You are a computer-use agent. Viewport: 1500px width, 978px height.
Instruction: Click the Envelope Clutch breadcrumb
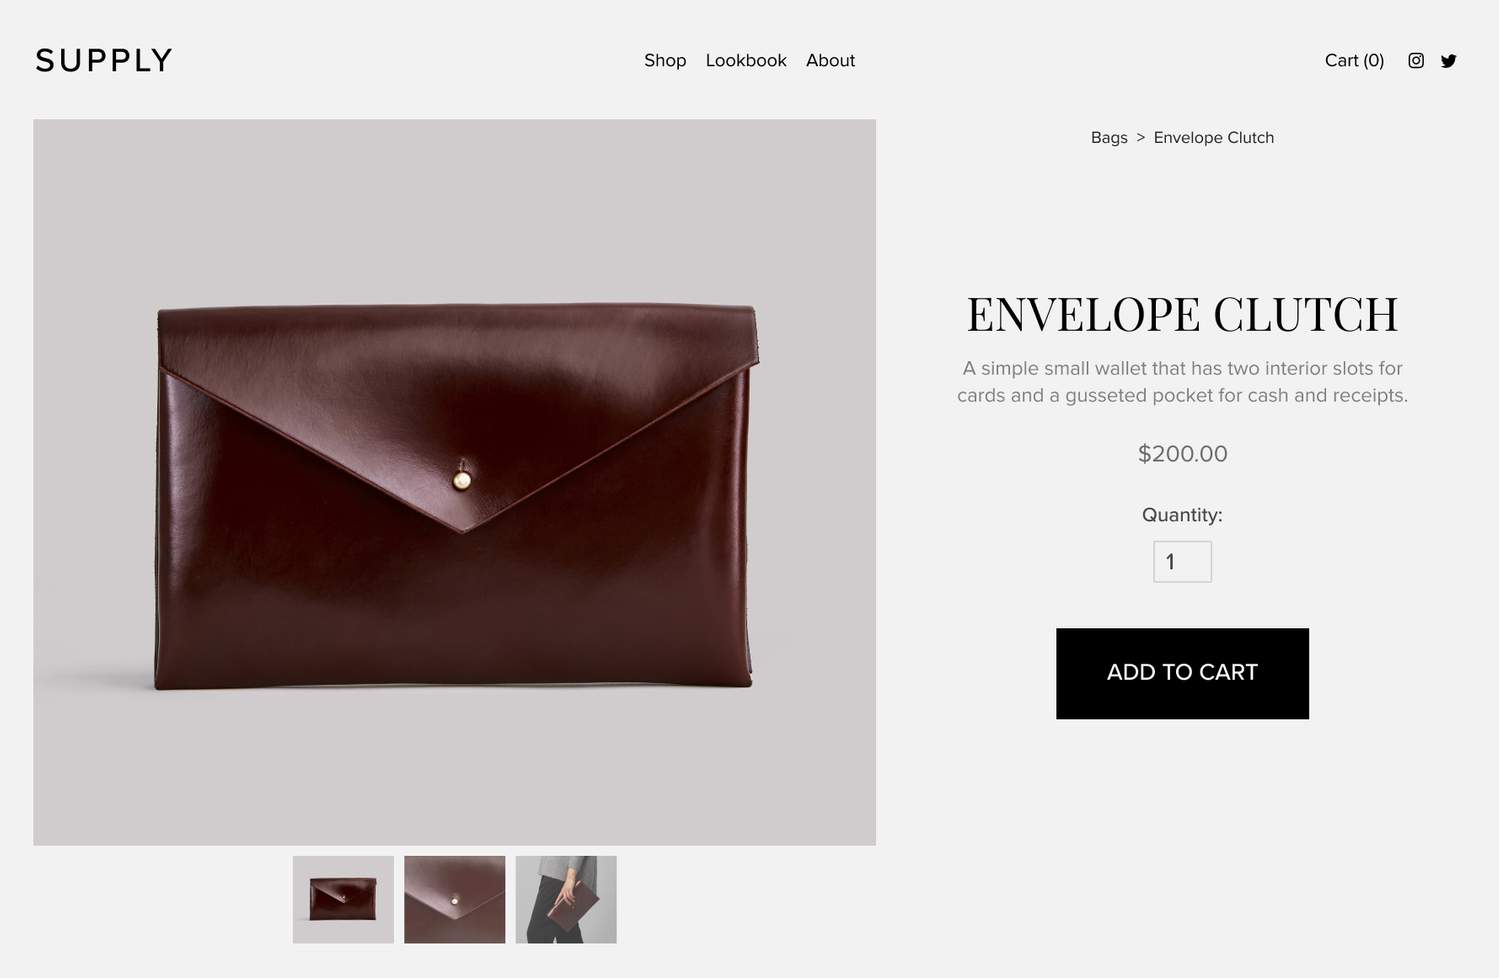click(x=1214, y=138)
